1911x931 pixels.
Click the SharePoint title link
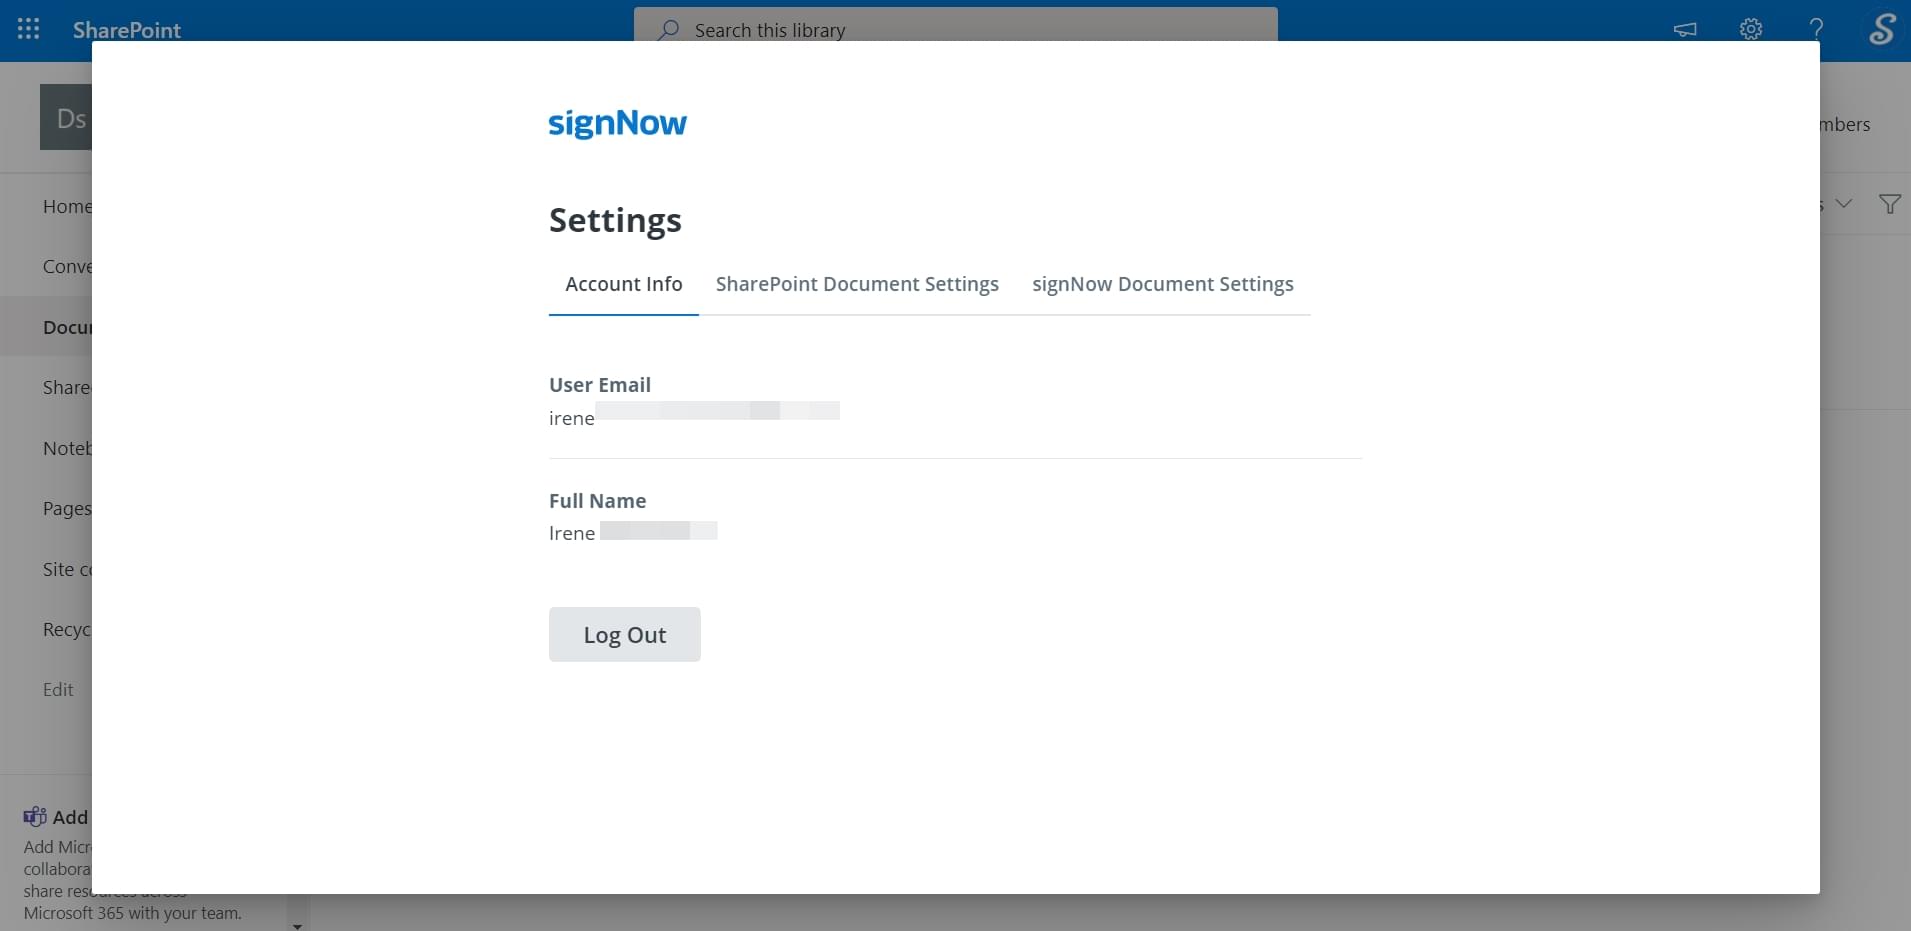coord(127,30)
